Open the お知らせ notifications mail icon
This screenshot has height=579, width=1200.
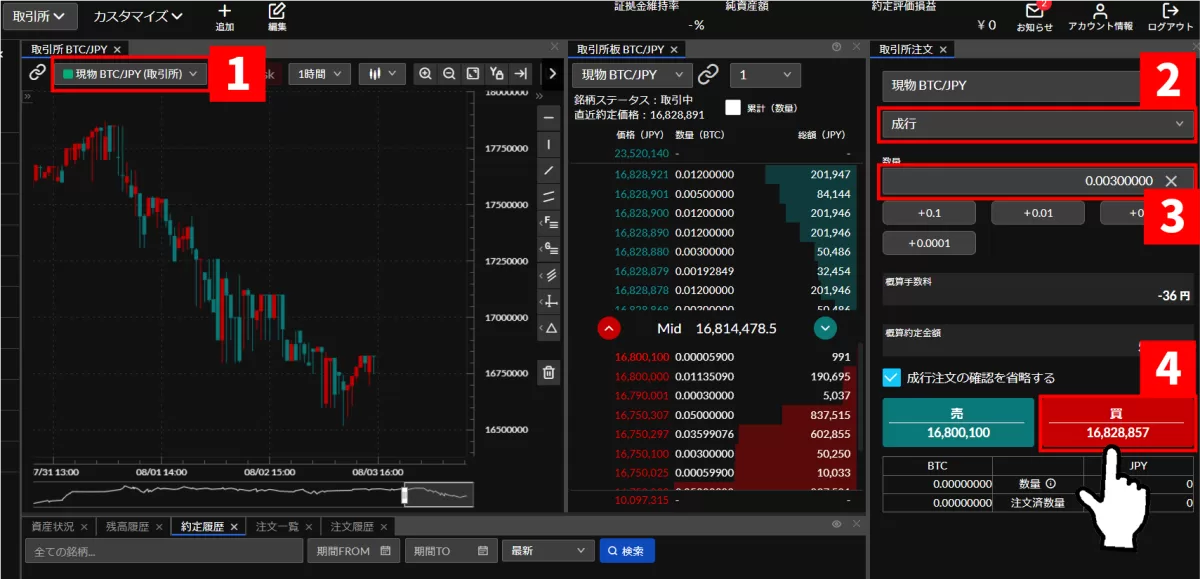pyautogui.click(x=1034, y=12)
